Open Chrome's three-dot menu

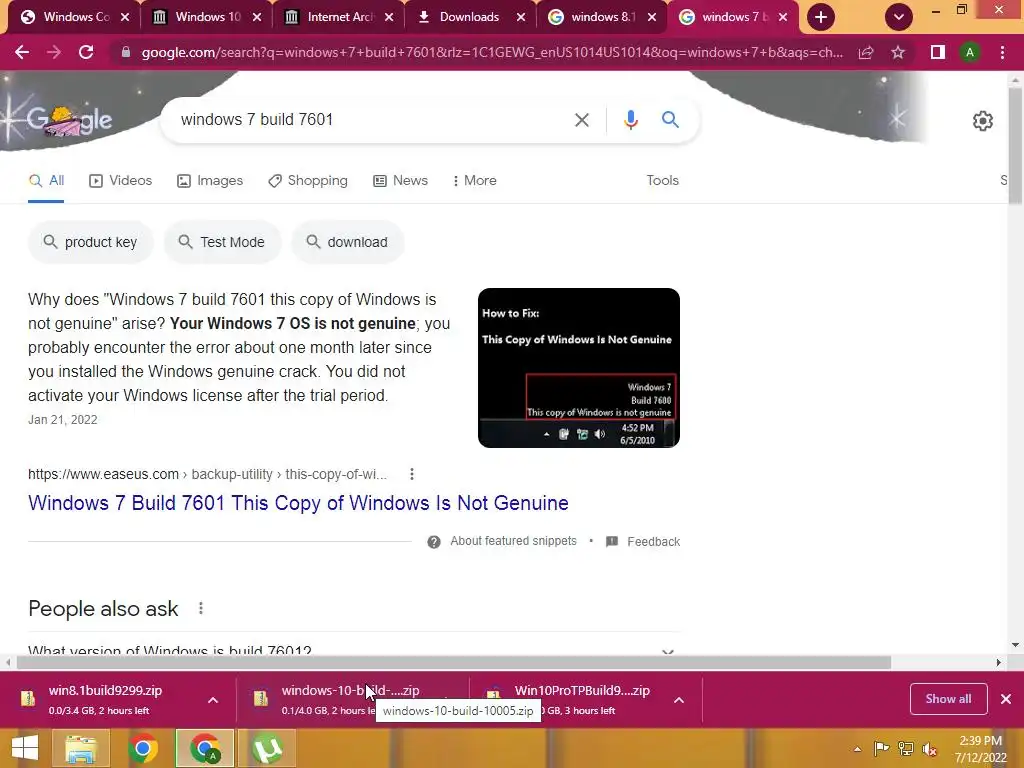[x=1002, y=52]
